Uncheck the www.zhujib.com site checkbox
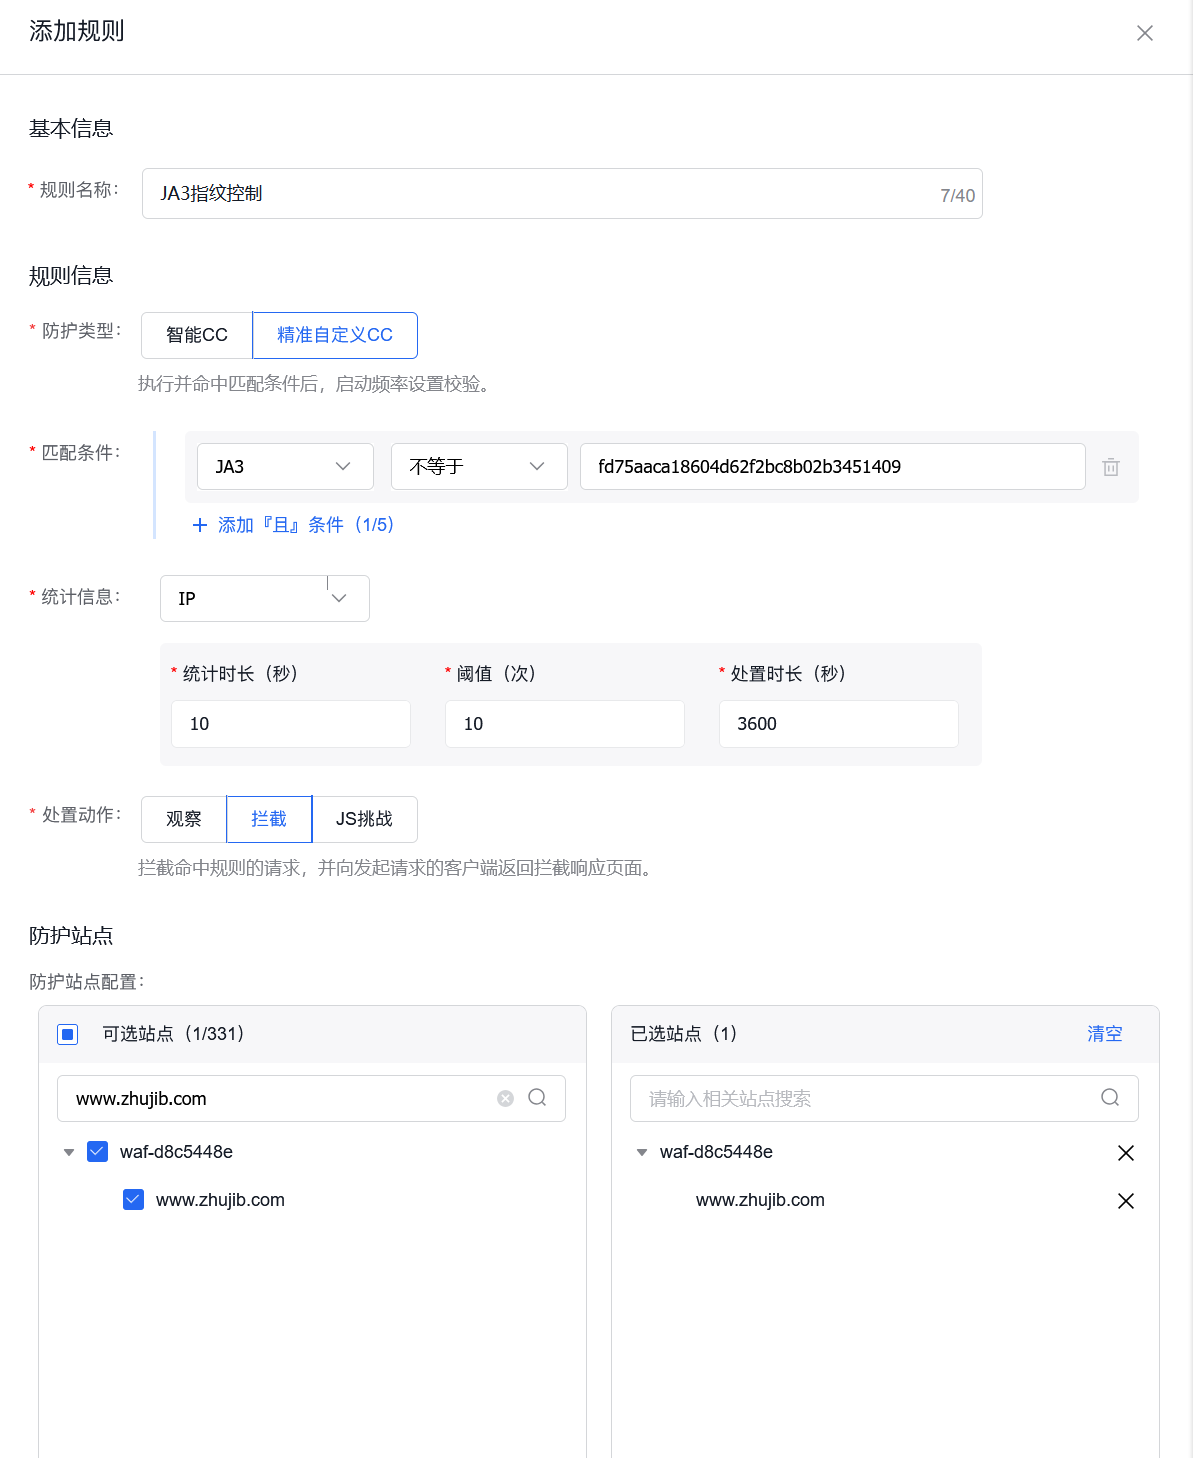The image size is (1193, 1458). [133, 1199]
